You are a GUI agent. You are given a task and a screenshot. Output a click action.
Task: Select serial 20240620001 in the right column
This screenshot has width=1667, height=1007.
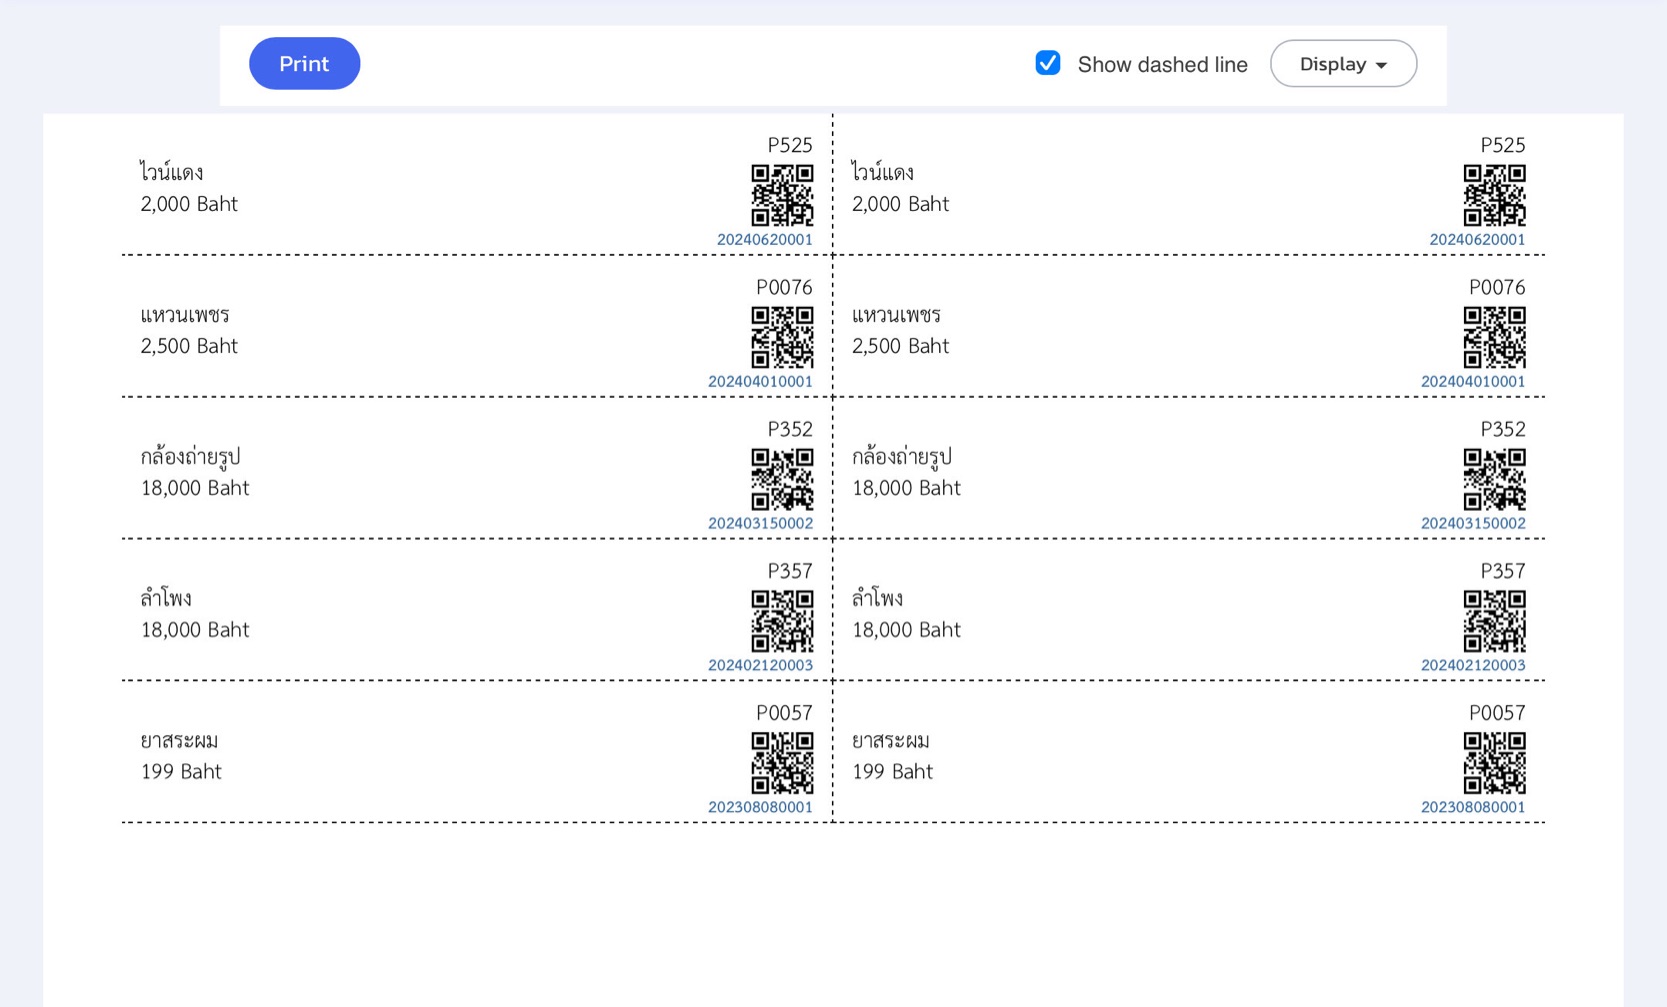[1477, 239]
